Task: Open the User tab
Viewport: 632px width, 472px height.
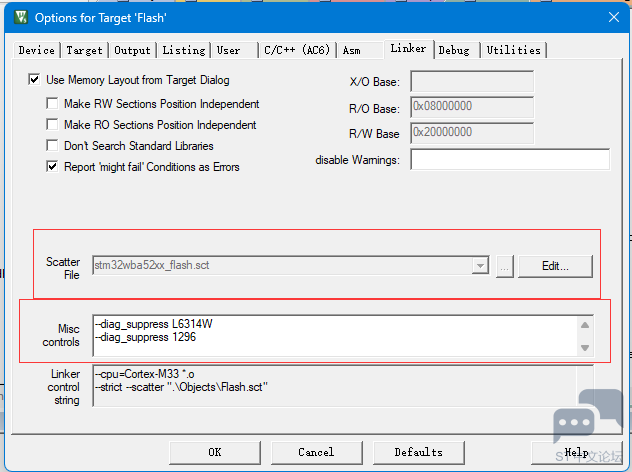Action: (x=235, y=50)
